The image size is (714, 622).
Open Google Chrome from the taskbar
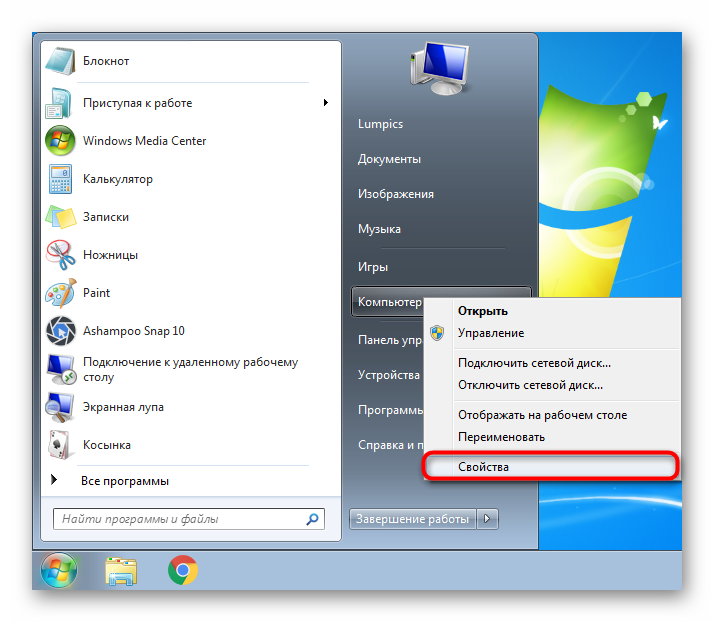183,571
